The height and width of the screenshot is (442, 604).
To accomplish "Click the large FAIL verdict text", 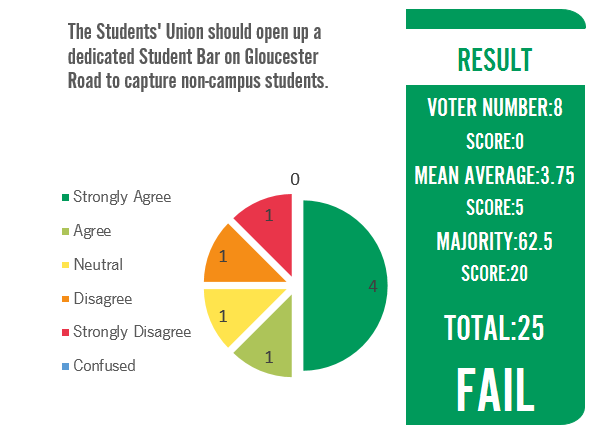I will tap(495, 388).
